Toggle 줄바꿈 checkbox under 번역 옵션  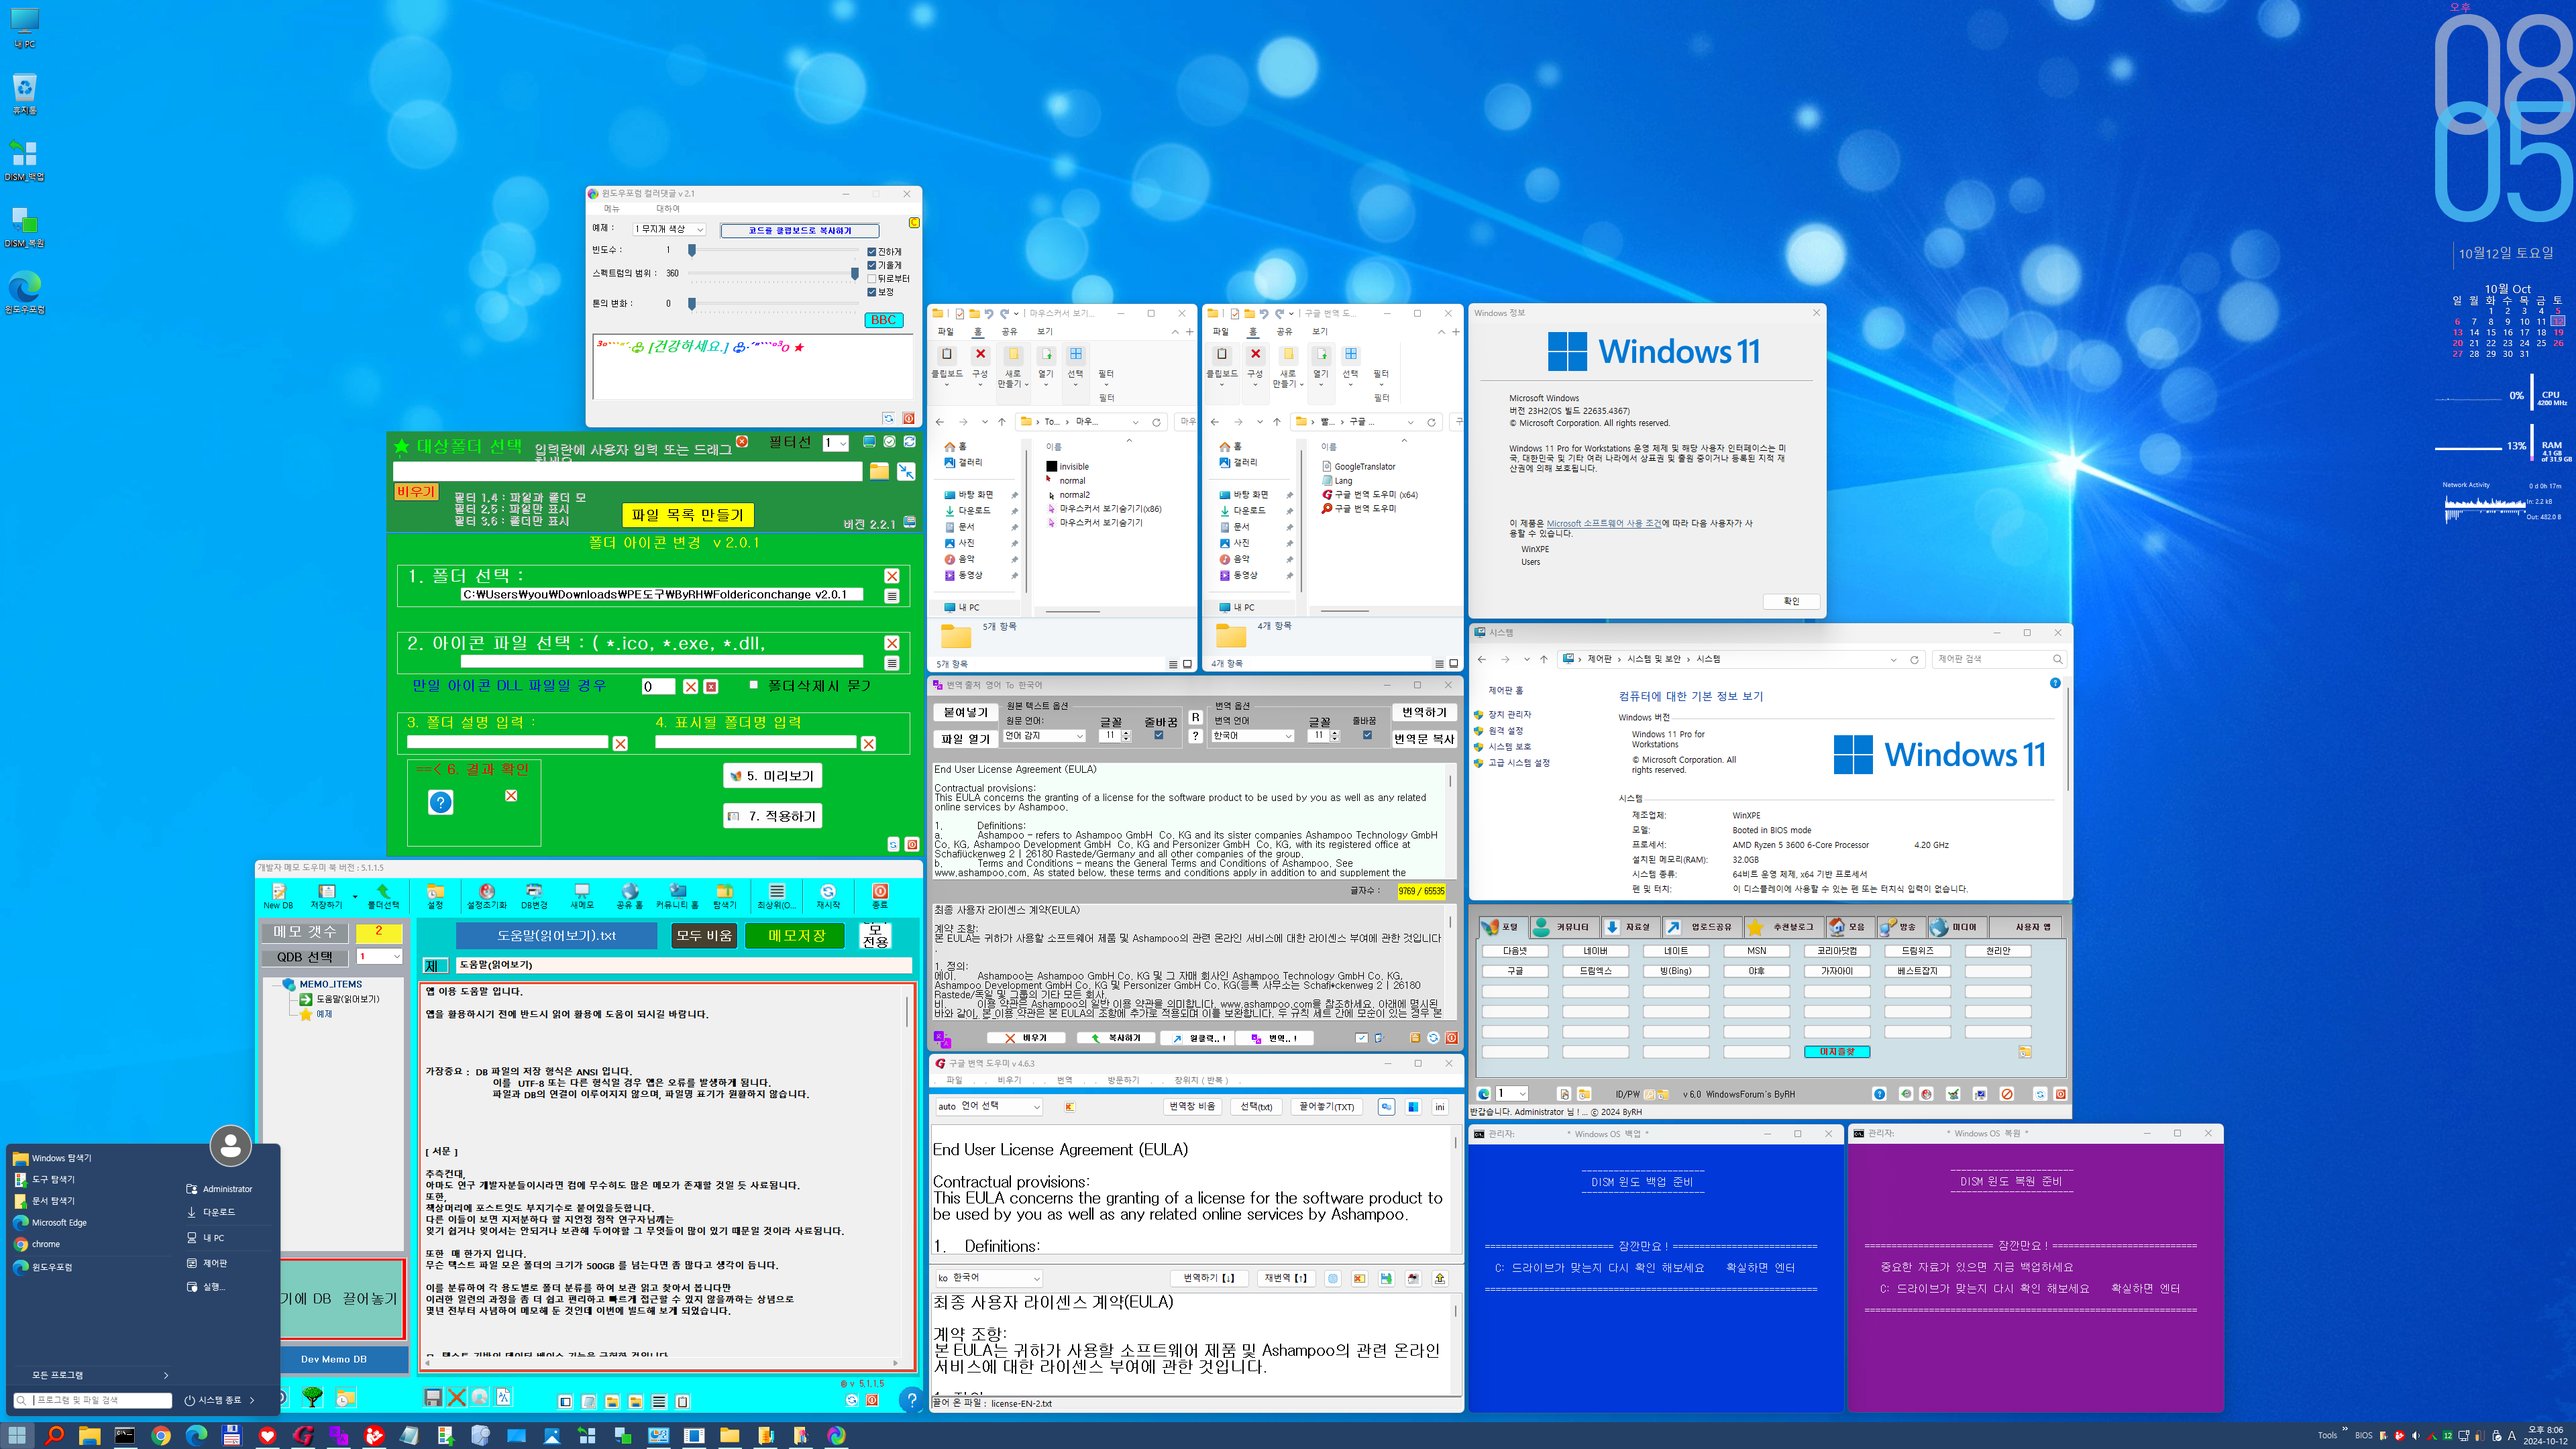(x=1367, y=735)
